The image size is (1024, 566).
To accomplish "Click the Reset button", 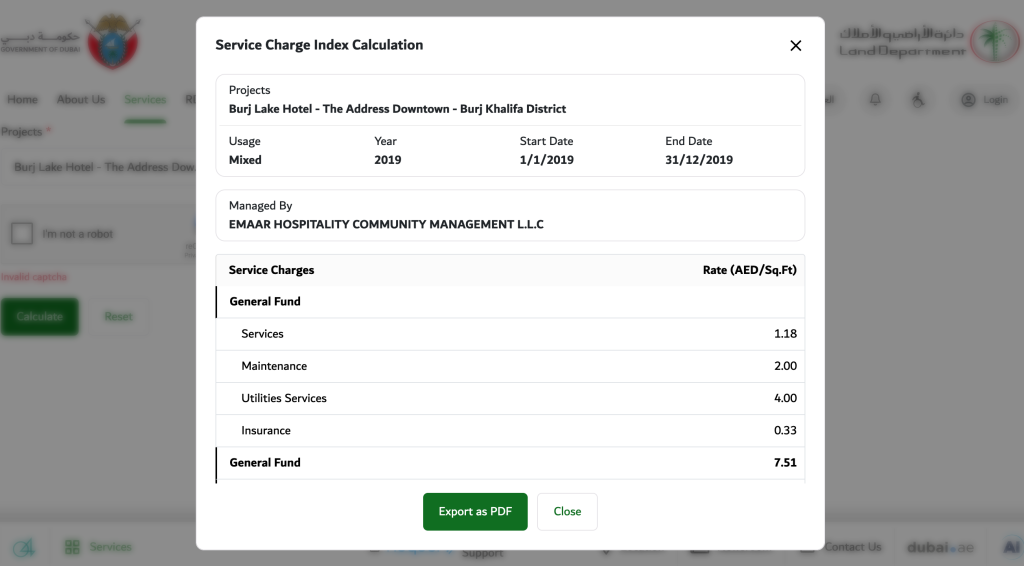I will click(118, 317).
